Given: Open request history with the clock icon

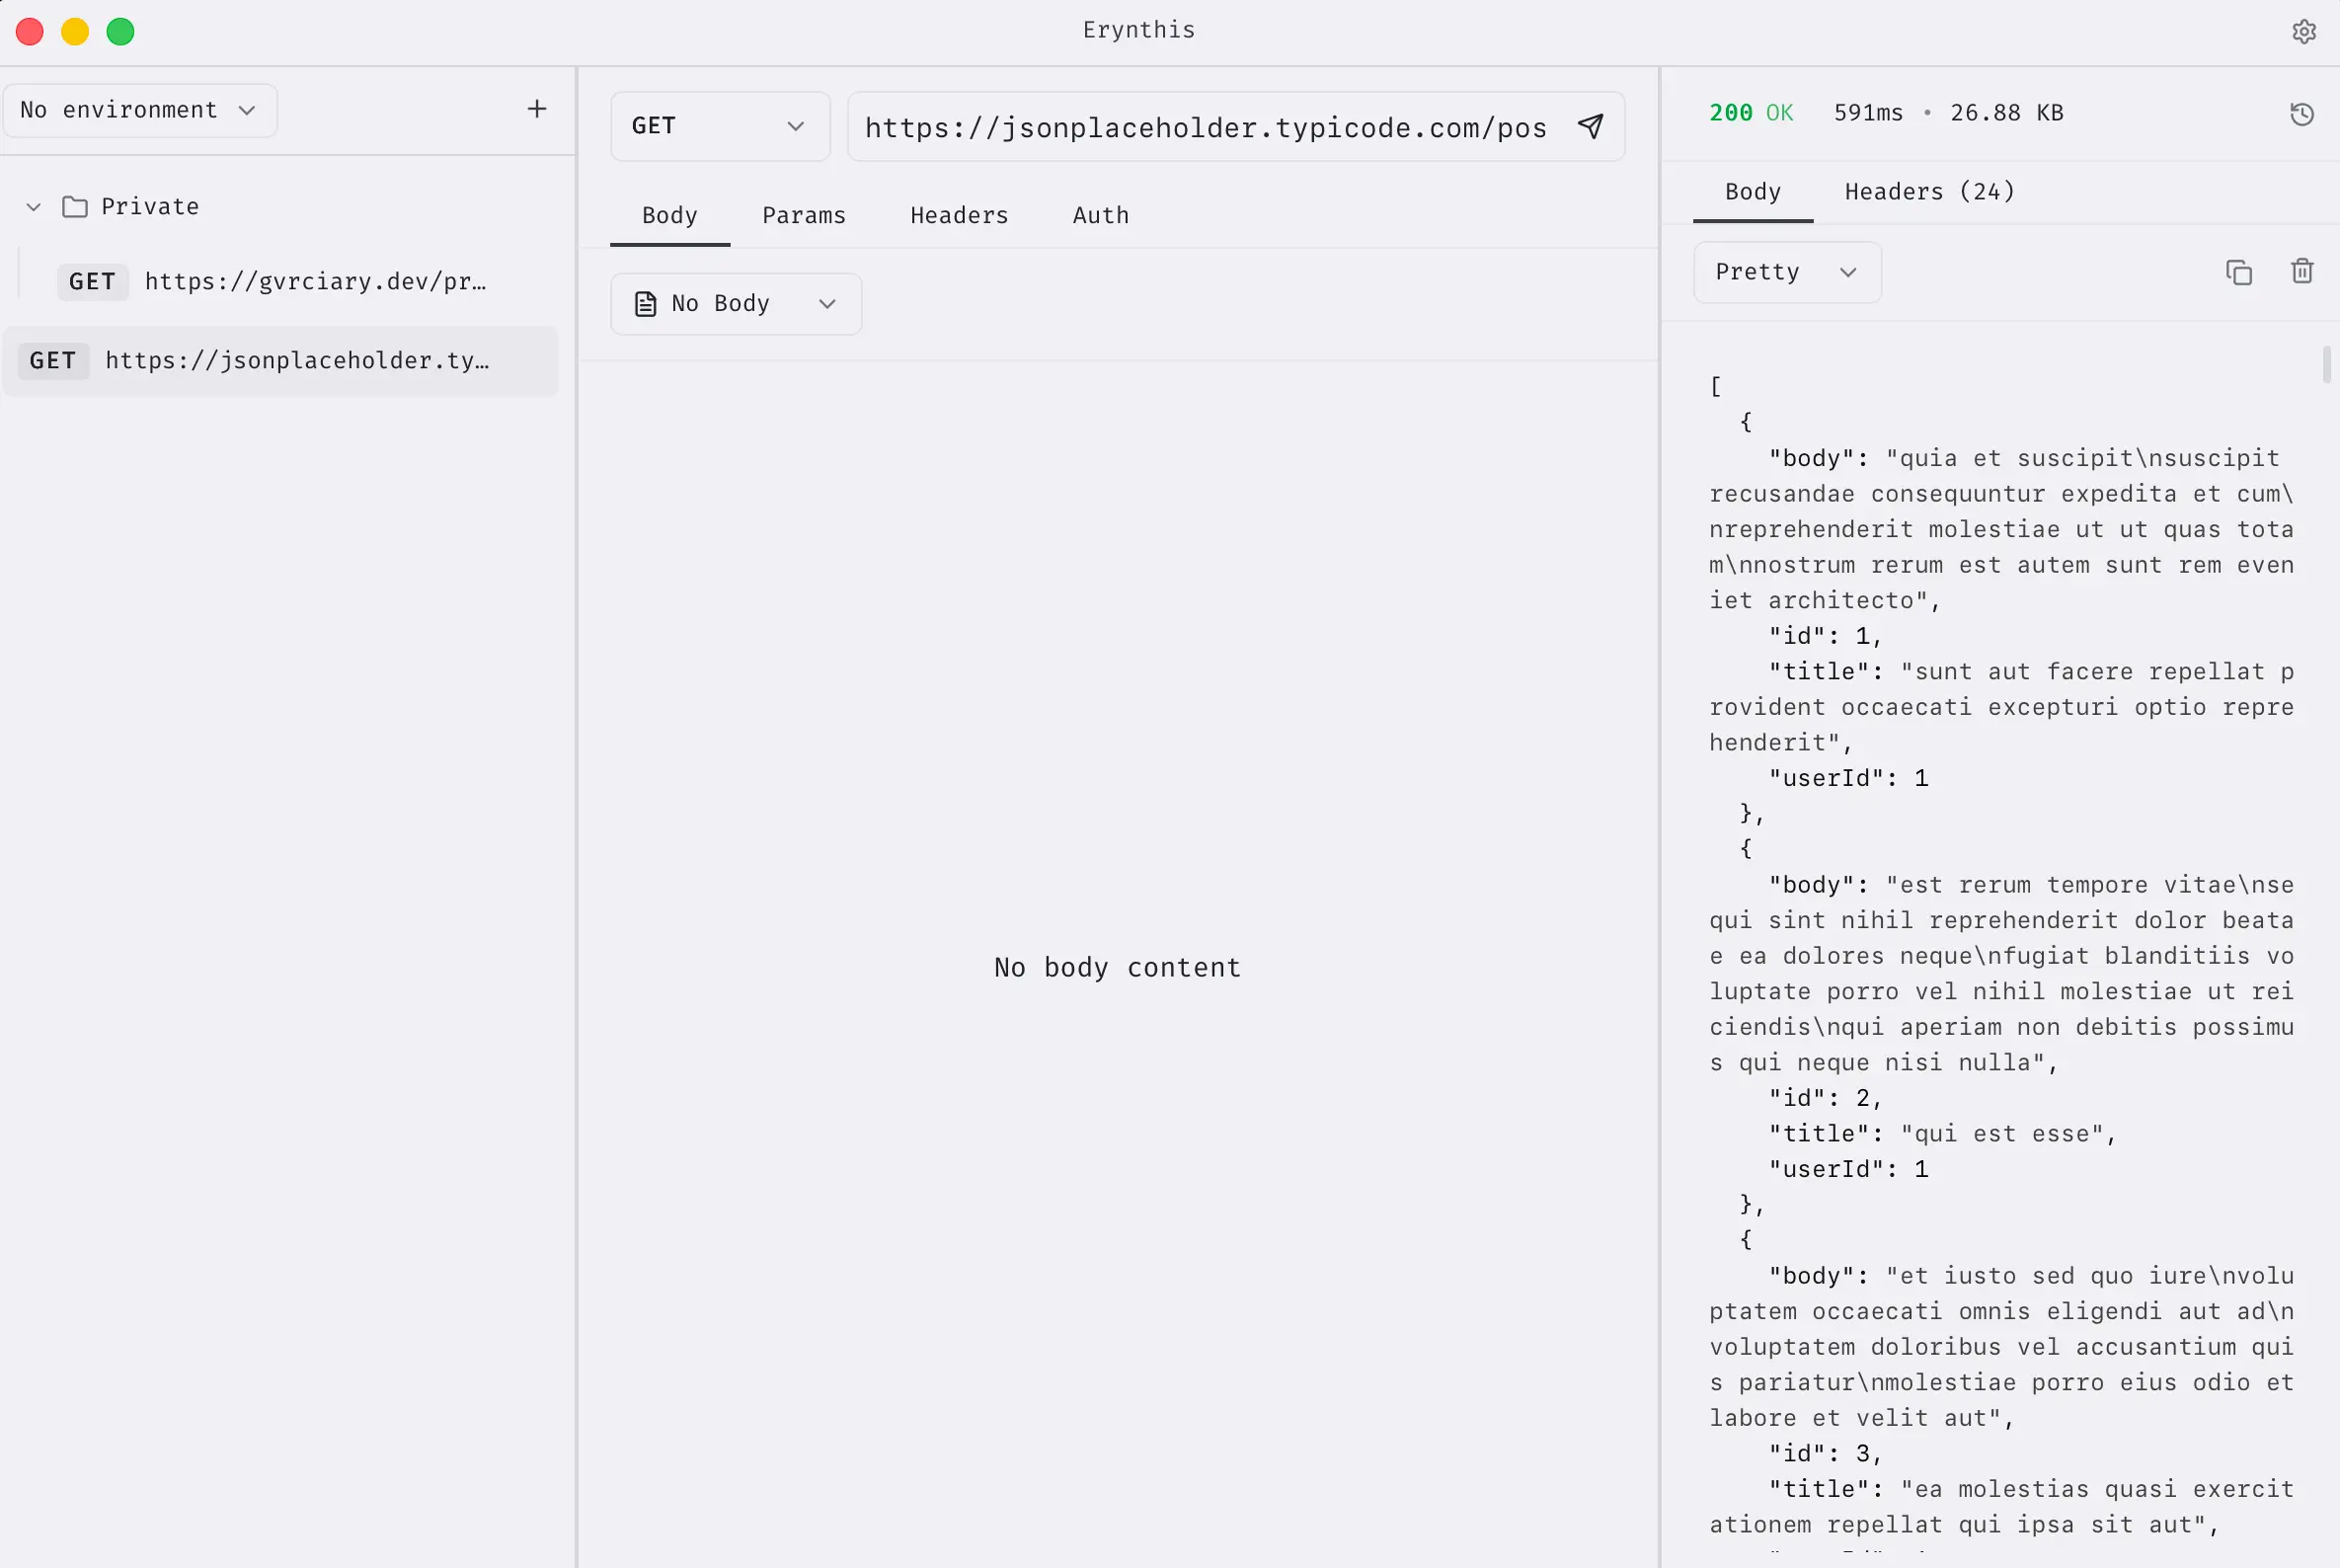Looking at the screenshot, I should pos(2302,113).
